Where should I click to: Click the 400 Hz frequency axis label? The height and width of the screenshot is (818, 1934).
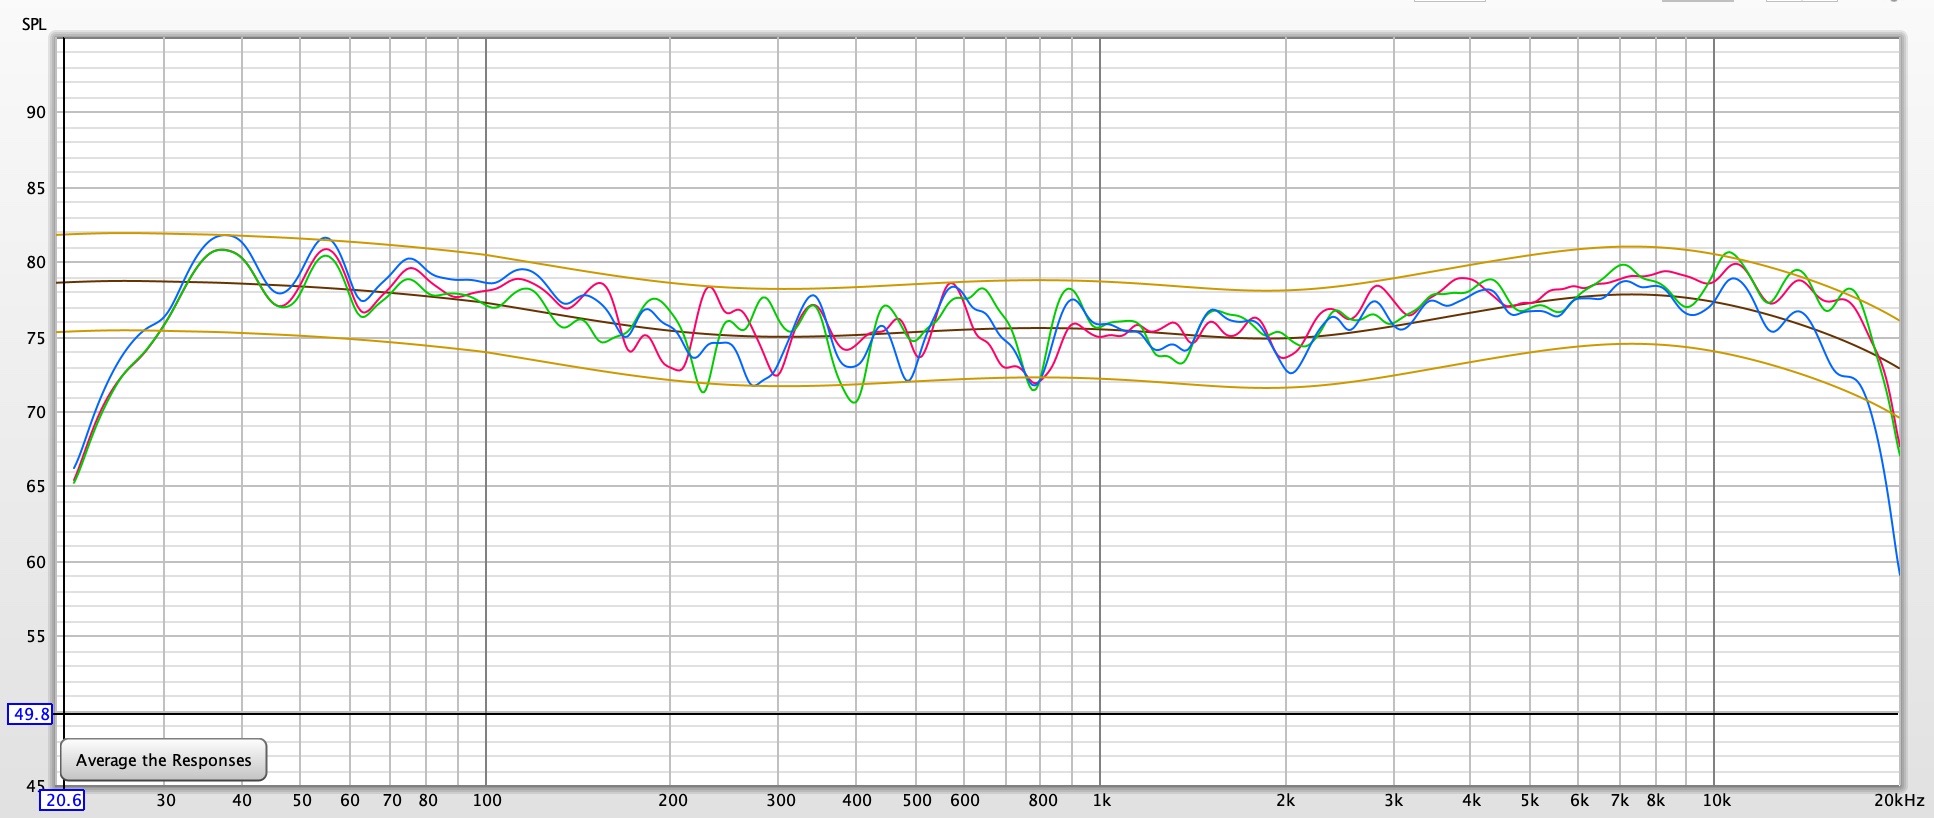click(857, 800)
